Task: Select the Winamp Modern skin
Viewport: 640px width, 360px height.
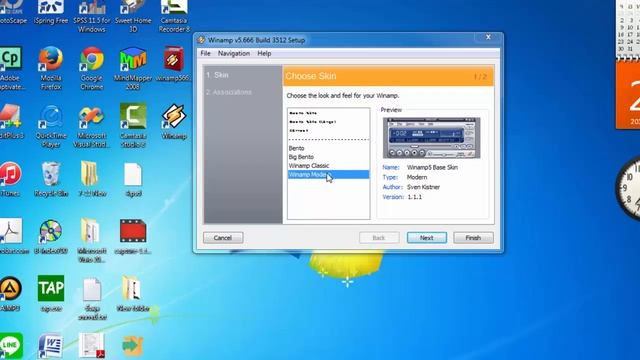Action: pos(329,175)
